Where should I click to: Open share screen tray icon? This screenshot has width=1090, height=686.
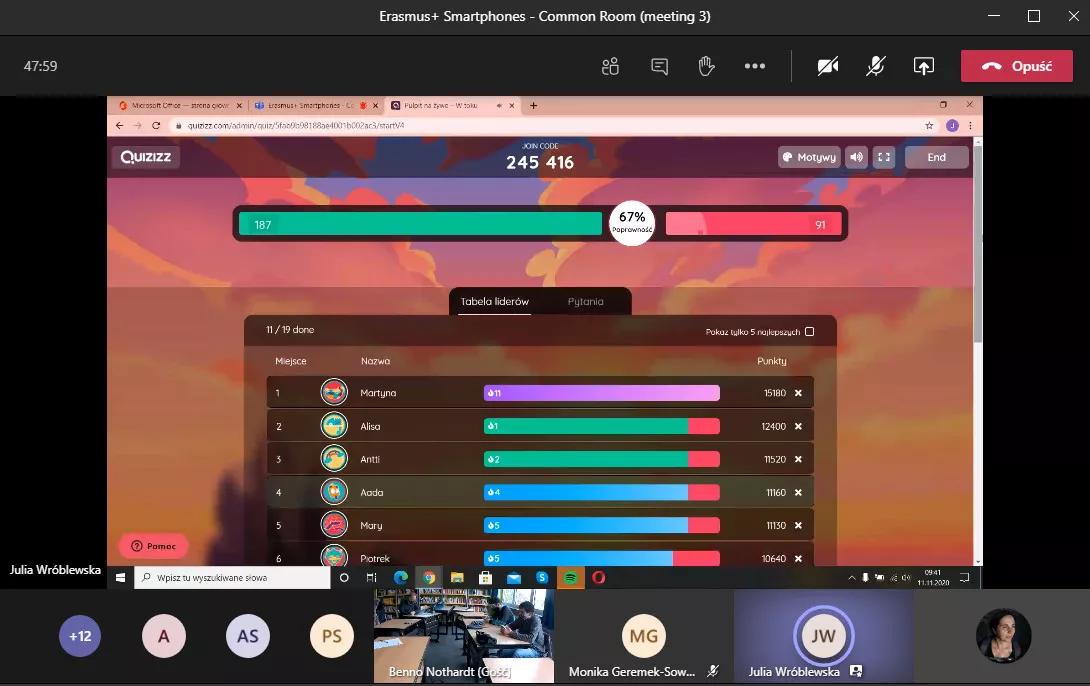pyautogui.click(x=923, y=66)
